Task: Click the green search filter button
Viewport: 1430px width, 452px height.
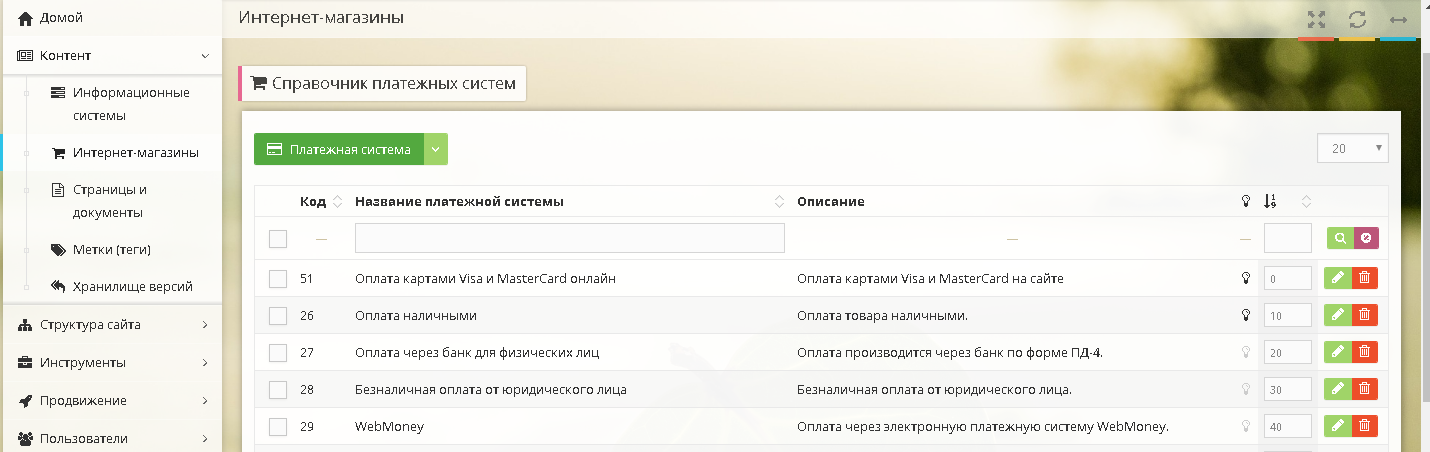Action: coord(1340,238)
